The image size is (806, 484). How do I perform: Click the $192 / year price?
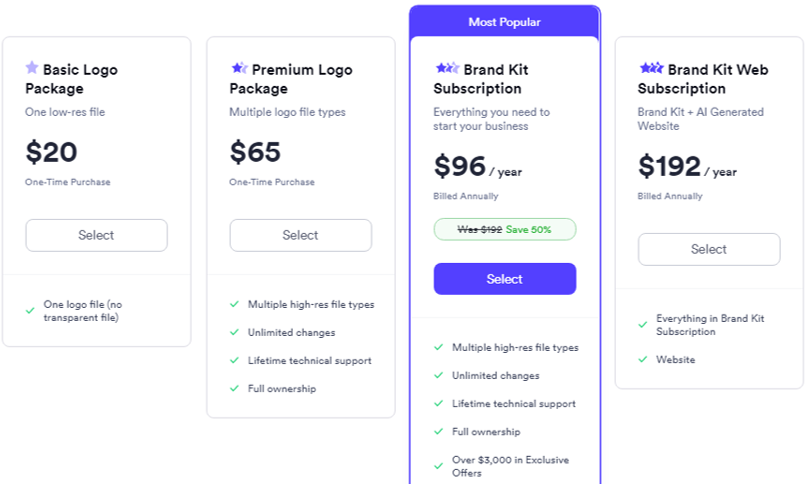(x=687, y=166)
